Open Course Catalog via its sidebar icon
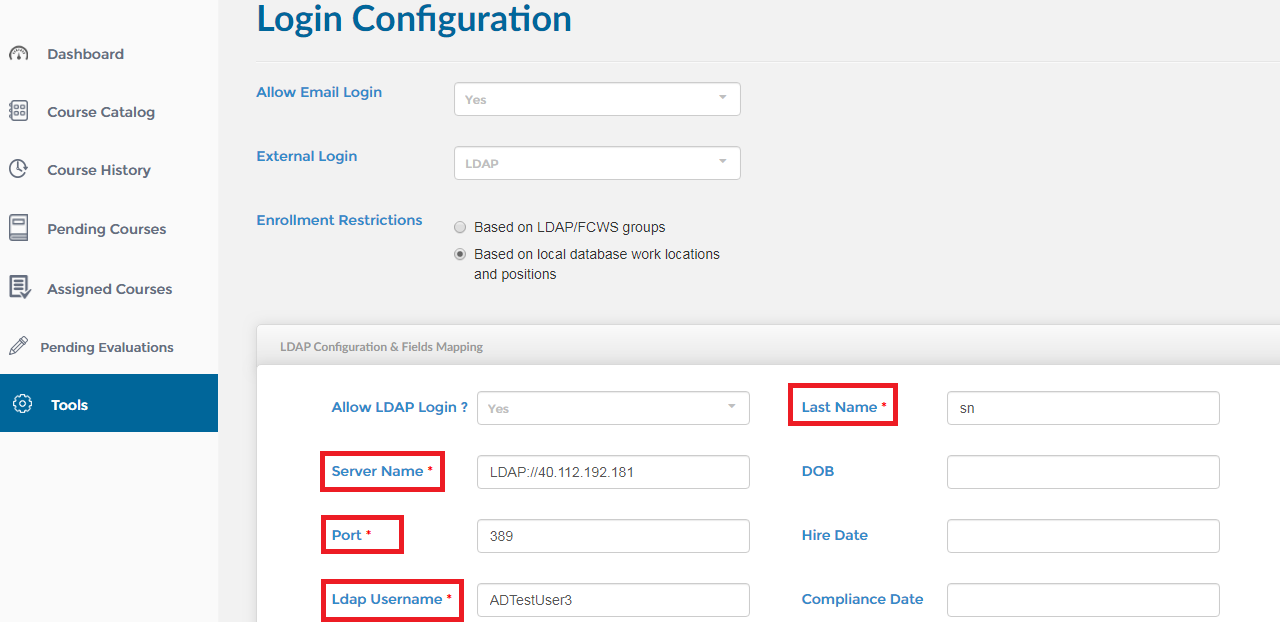This screenshot has width=1280, height=622. pyautogui.click(x=18, y=111)
